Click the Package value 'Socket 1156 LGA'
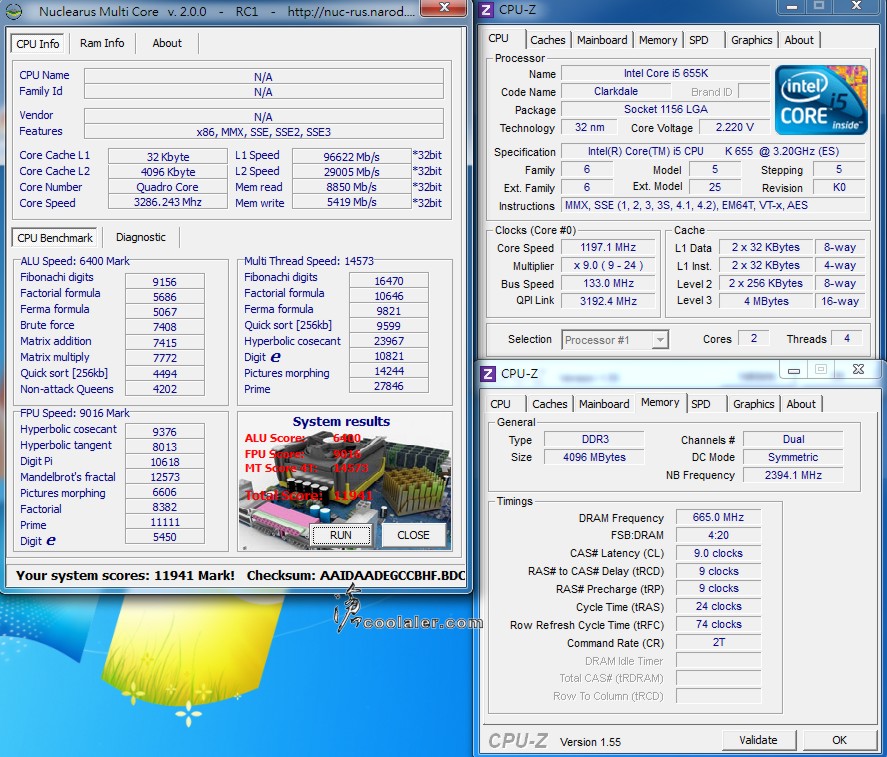This screenshot has height=757, width=887. point(666,109)
